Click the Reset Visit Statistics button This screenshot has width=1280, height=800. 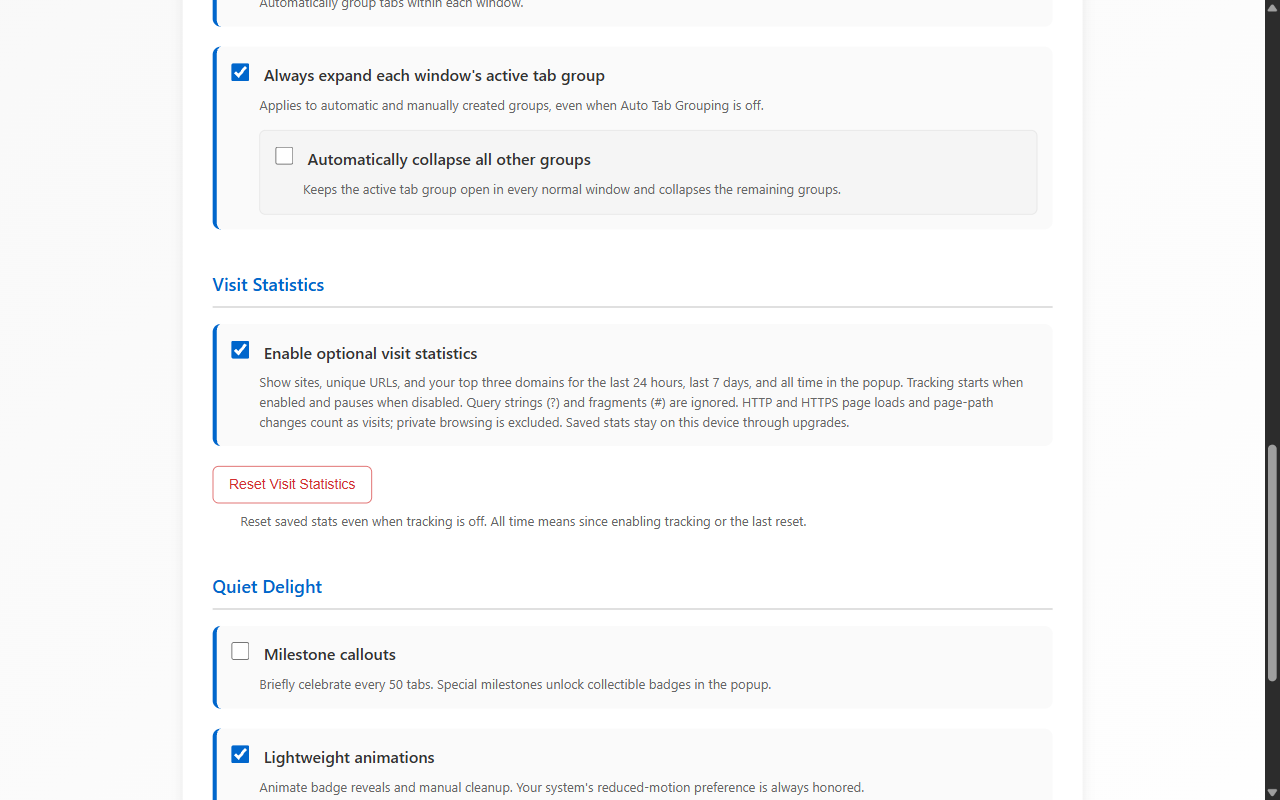292,484
